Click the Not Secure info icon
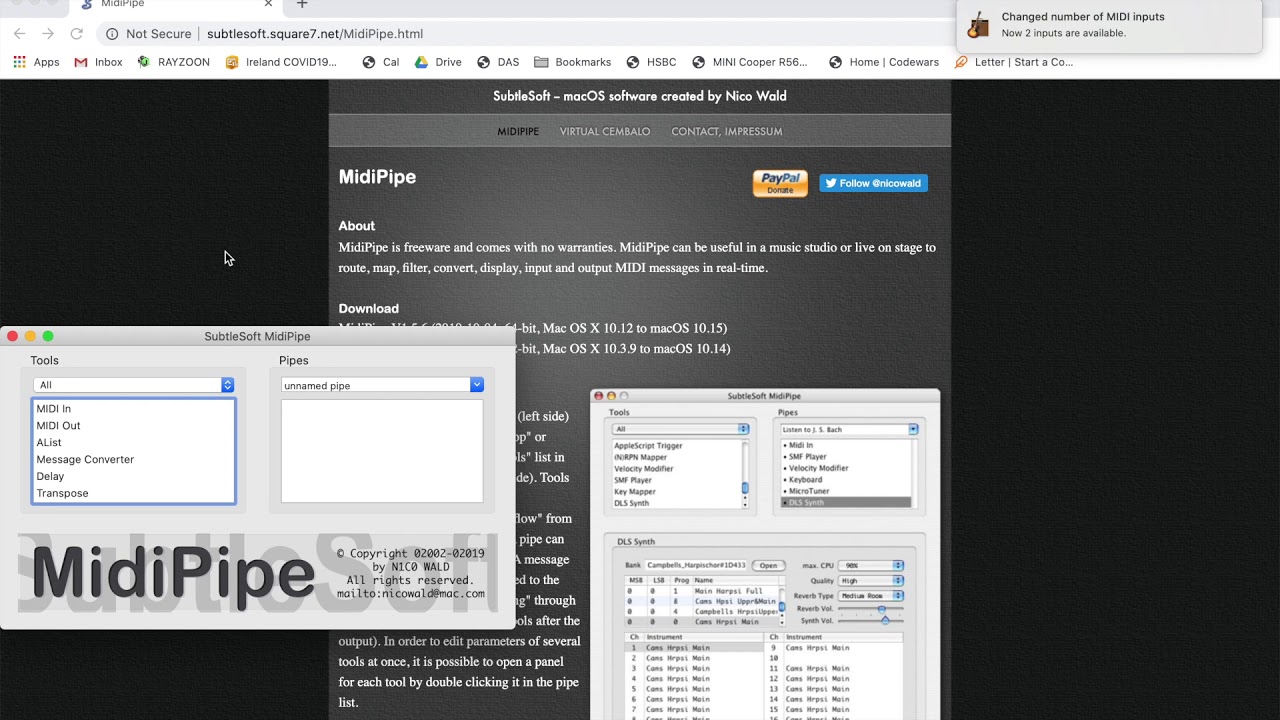The height and width of the screenshot is (720, 1280). tap(112, 34)
